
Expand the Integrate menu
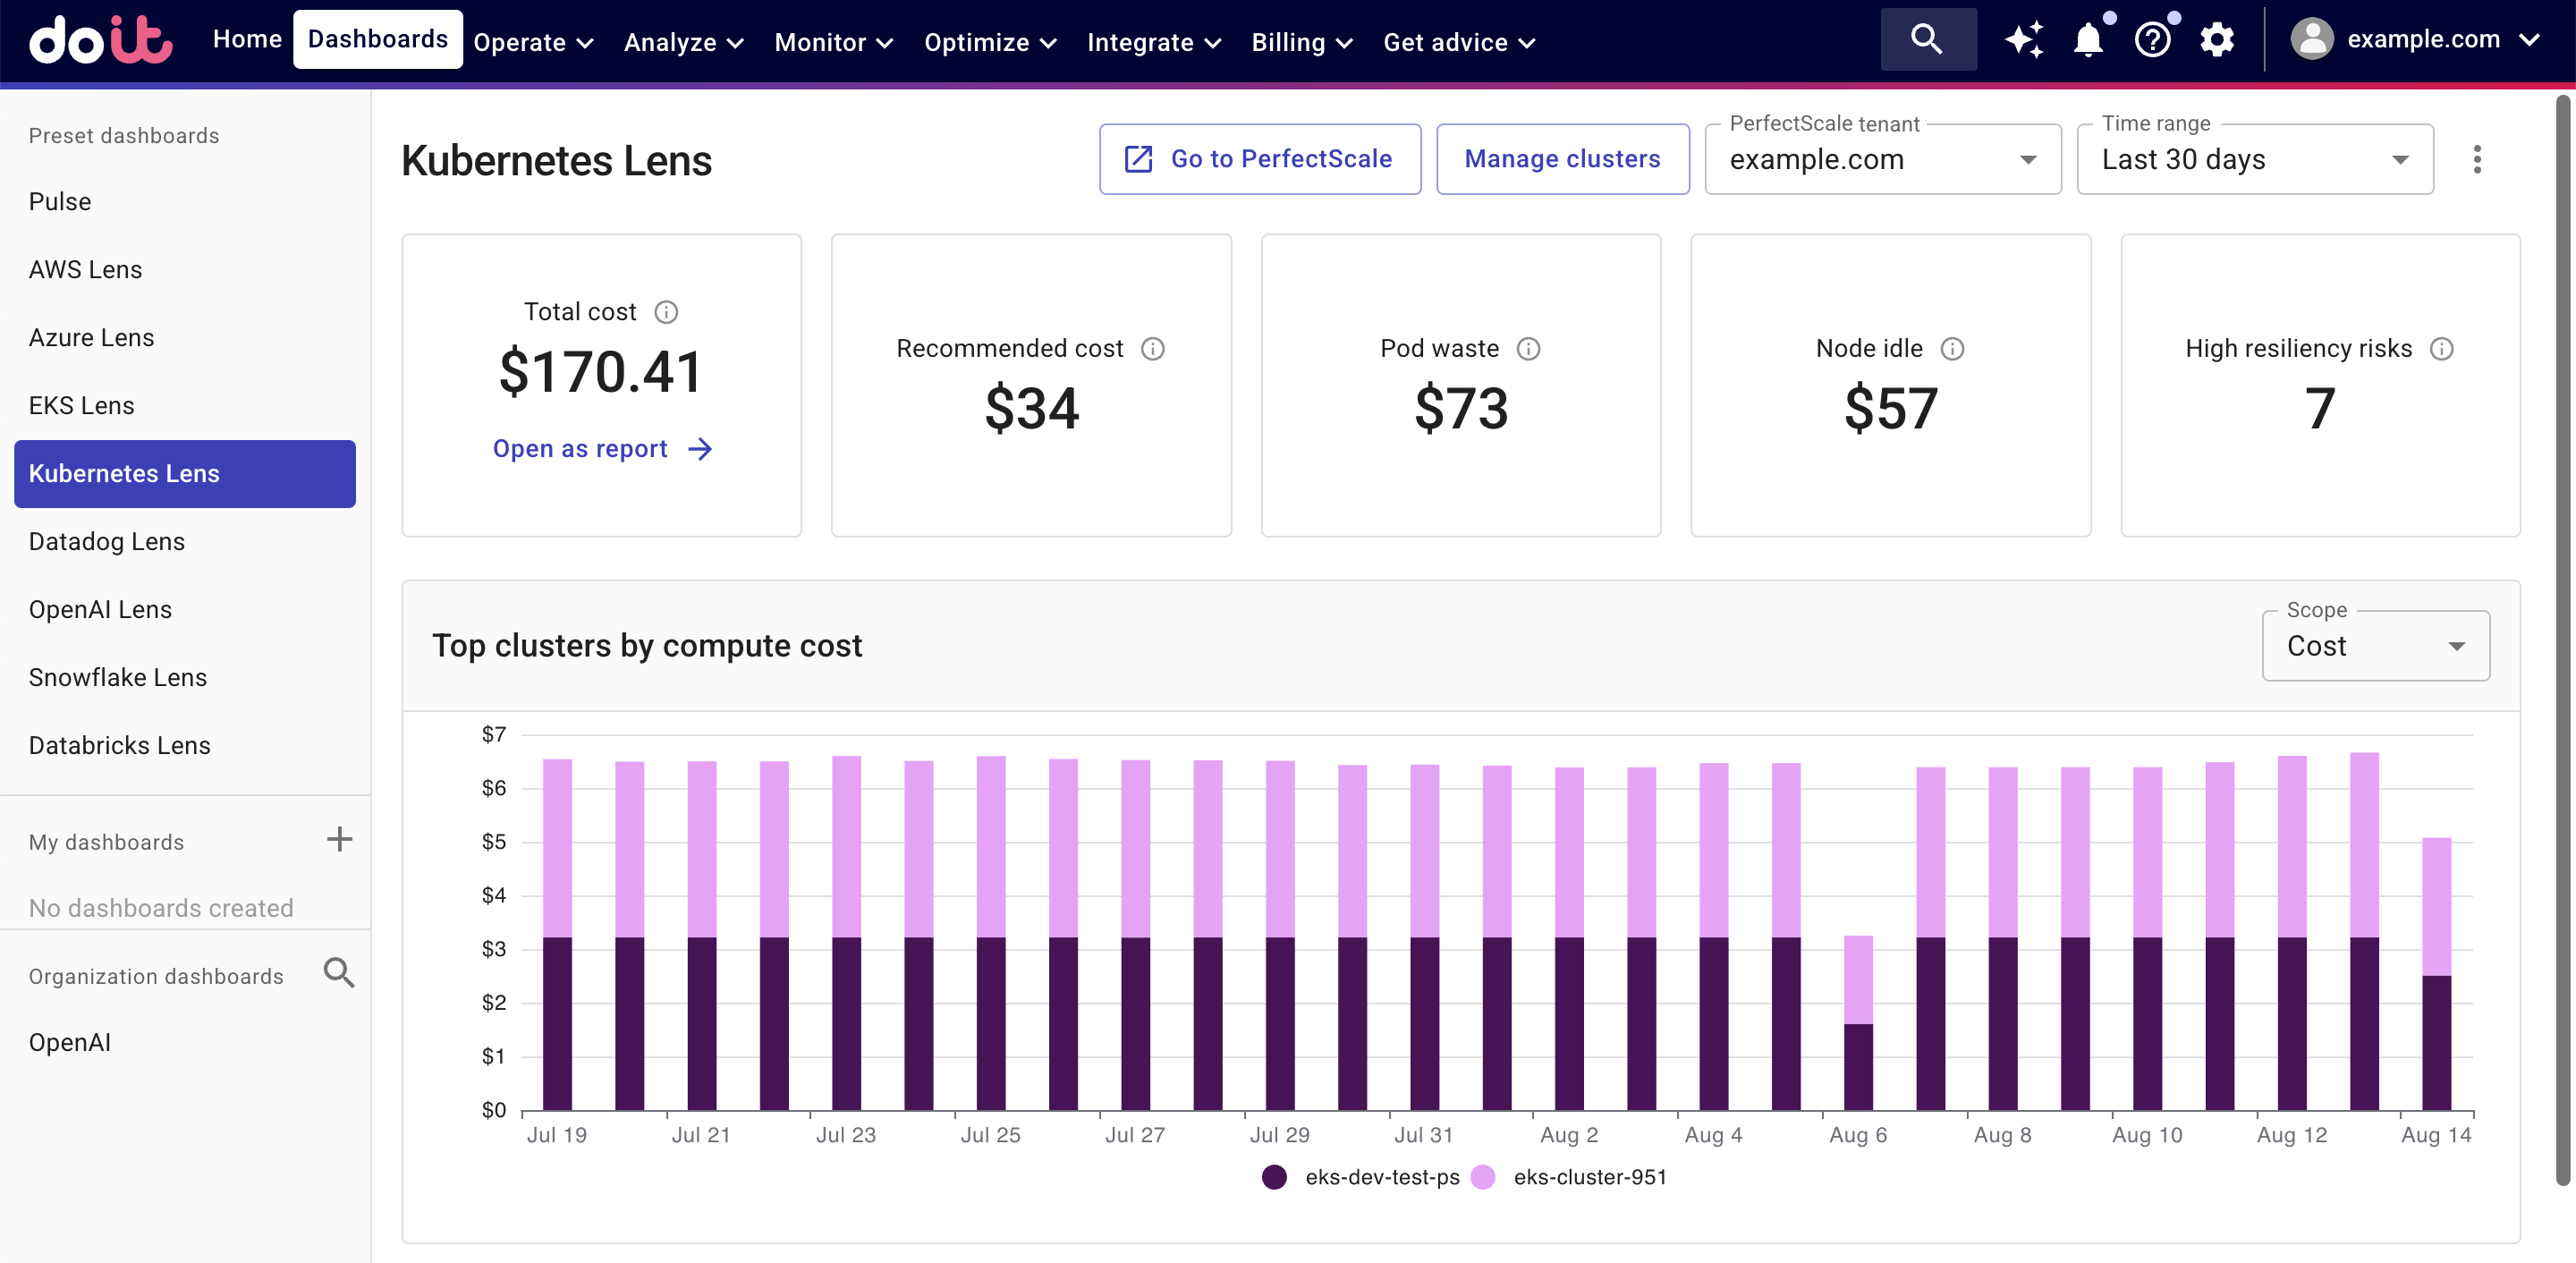point(1155,42)
